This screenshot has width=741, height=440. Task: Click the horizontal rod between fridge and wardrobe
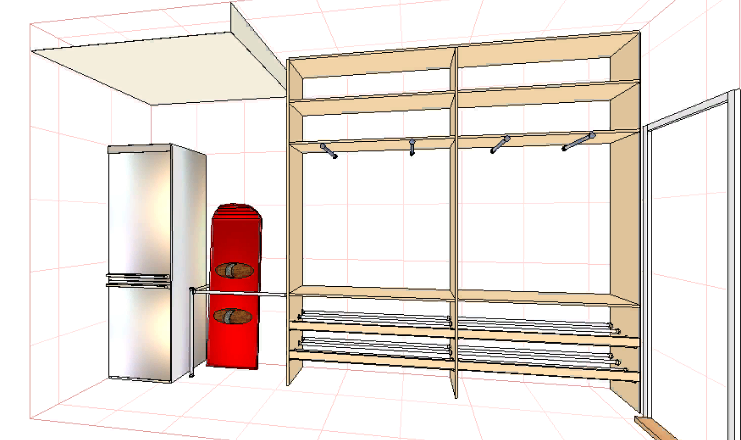pos(240,291)
